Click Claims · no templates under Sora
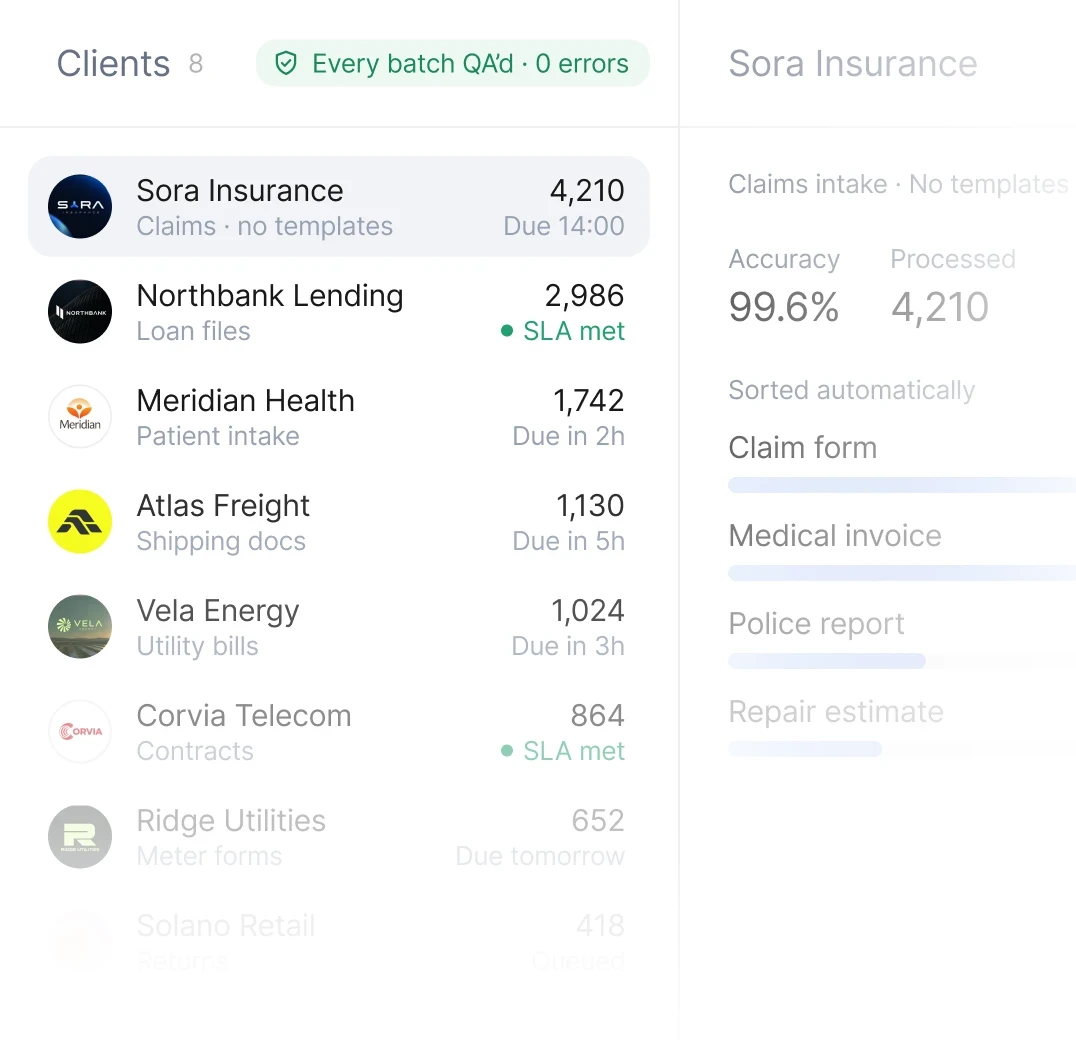The width and height of the screenshot is (1076, 1064). pos(264,226)
